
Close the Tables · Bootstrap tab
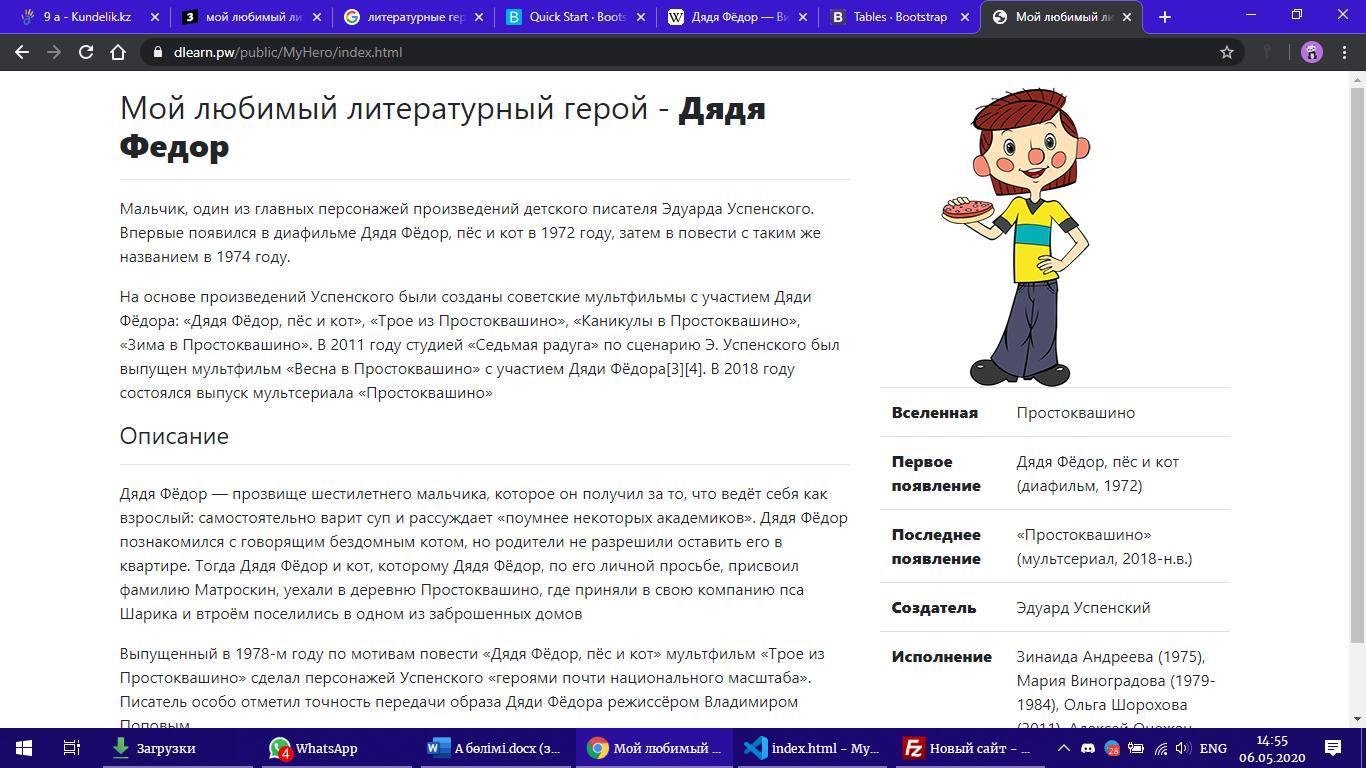[x=965, y=17]
